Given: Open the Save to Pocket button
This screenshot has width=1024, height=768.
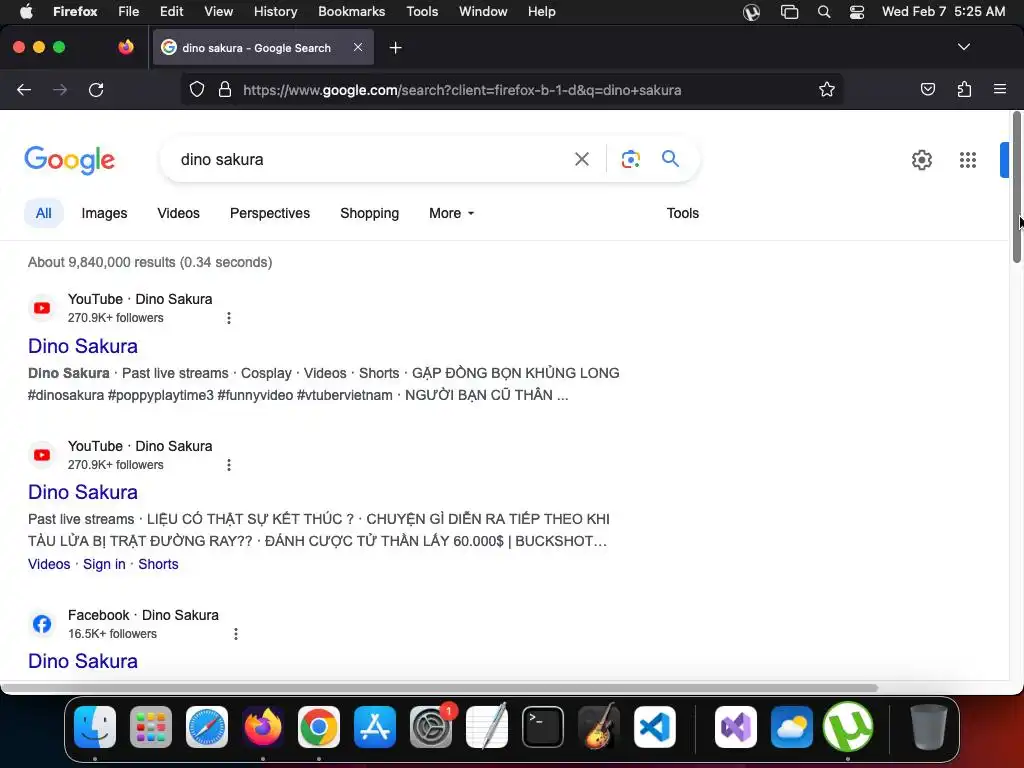Looking at the screenshot, I should click(x=927, y=89).
